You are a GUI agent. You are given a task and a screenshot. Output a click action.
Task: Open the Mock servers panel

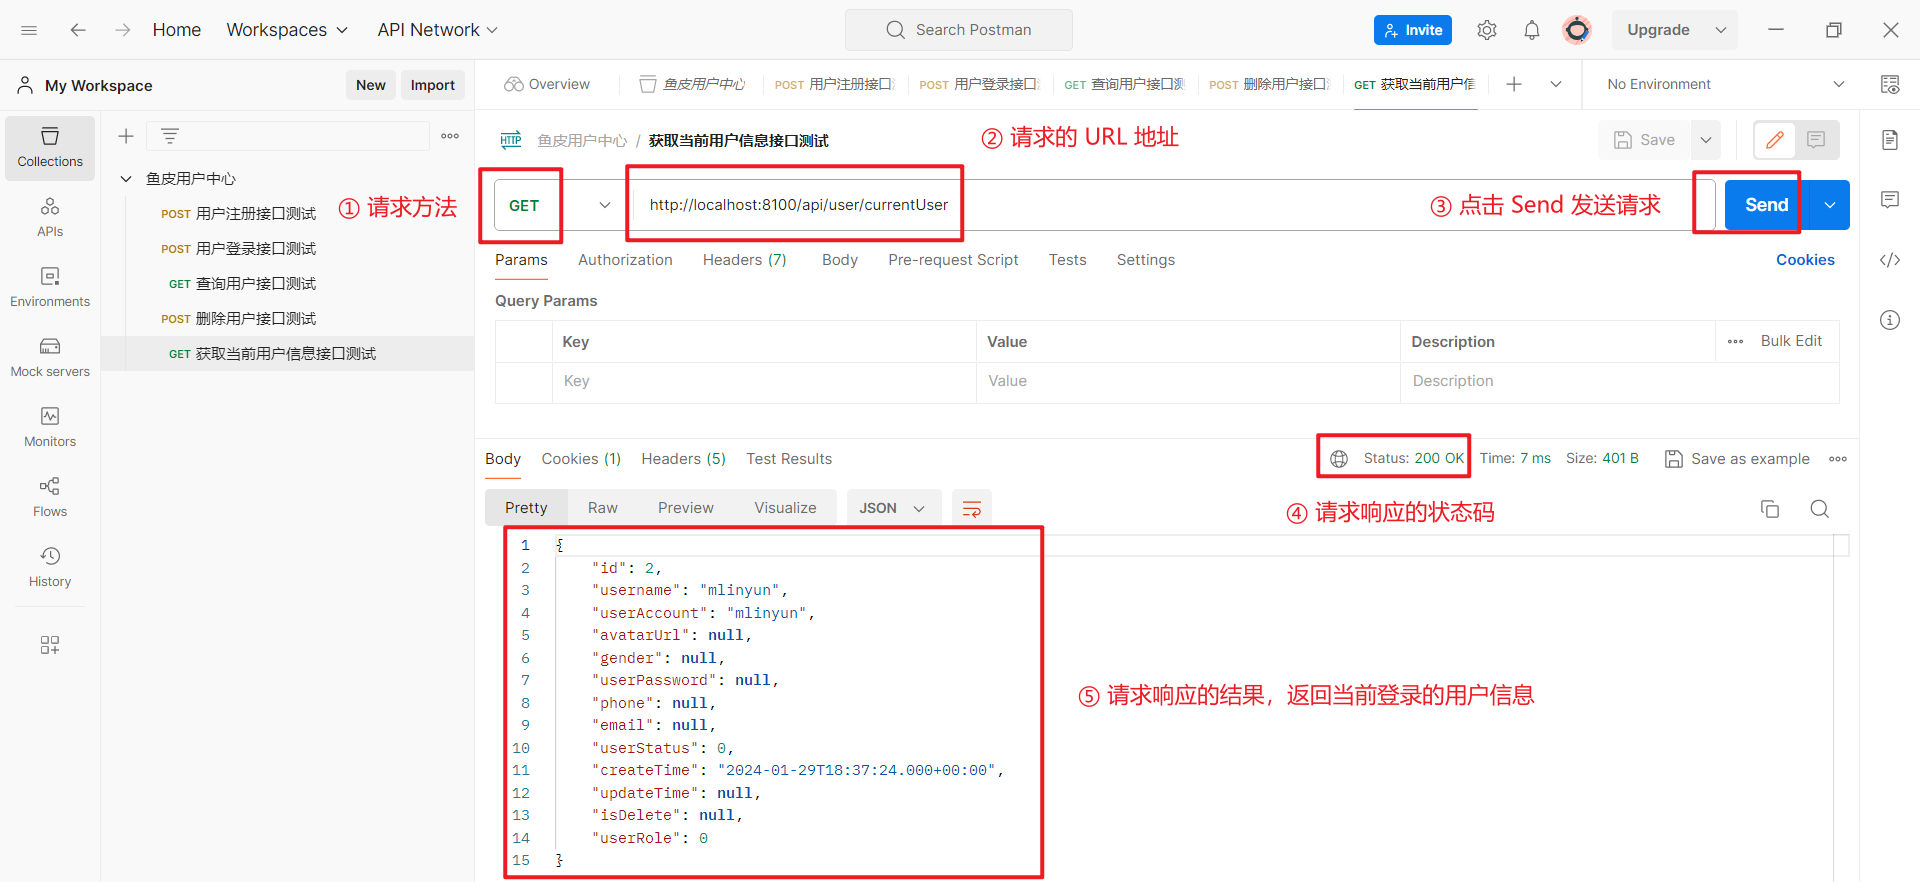coord(50,357)
